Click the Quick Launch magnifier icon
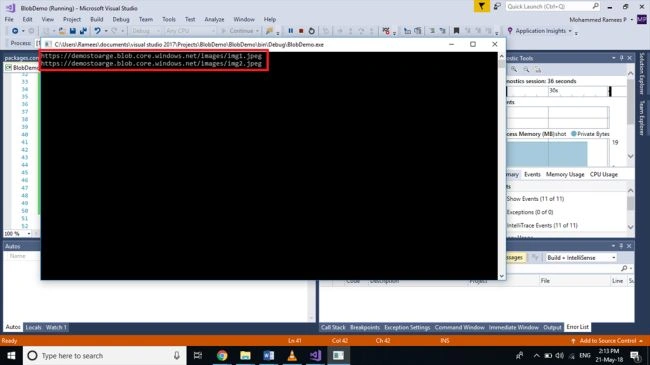650x365 pixels. click(x=595, y=6)
